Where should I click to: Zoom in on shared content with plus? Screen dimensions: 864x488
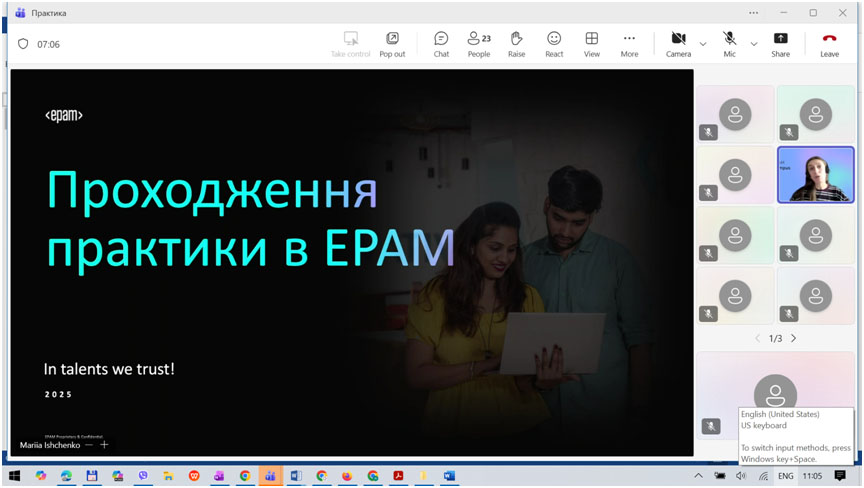(104, 445)
